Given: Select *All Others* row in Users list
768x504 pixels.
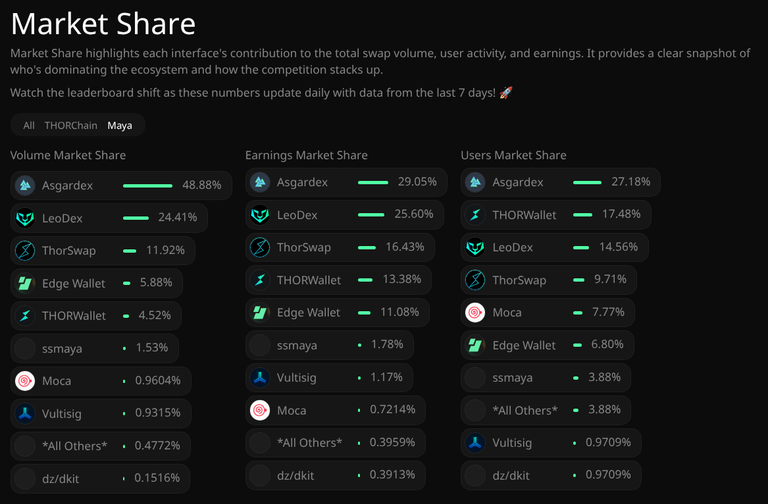Looking at the screenshot, I should (x=546, y=410).
